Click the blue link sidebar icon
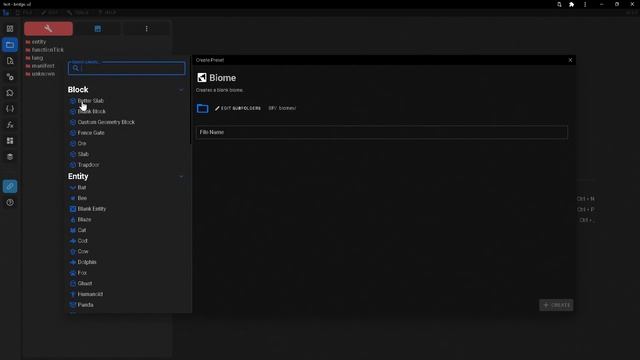This screenshot has height=360, width=640. [10, 187]
